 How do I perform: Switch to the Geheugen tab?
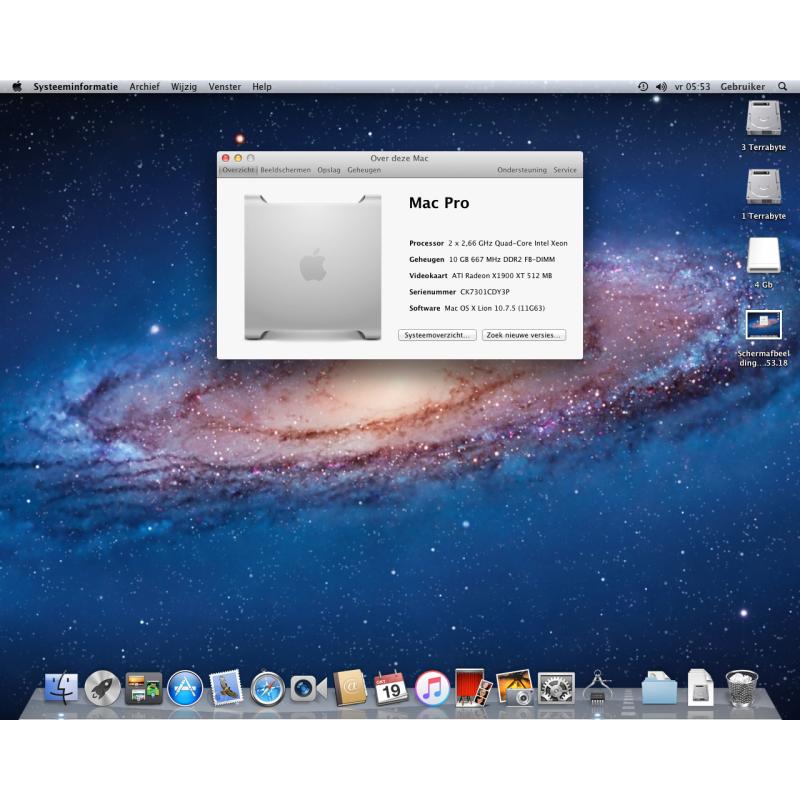tap(364, 170)
